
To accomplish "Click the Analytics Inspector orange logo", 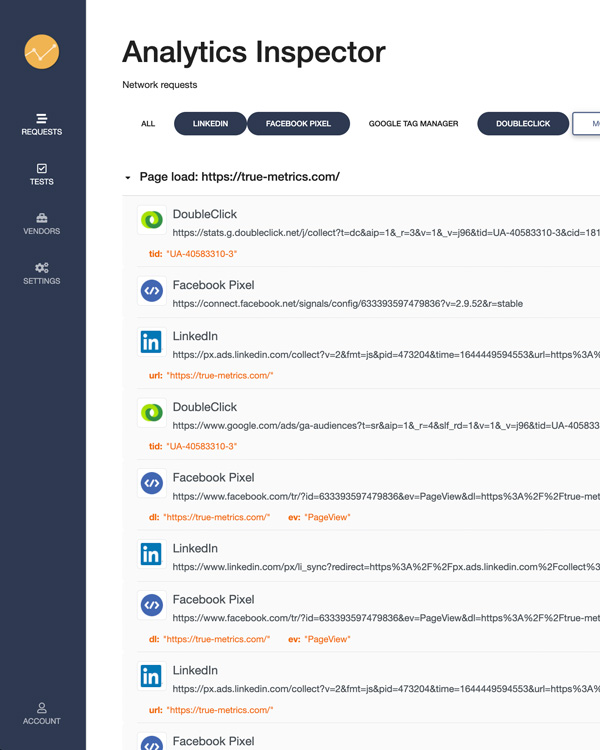I will tap(42, 52).
